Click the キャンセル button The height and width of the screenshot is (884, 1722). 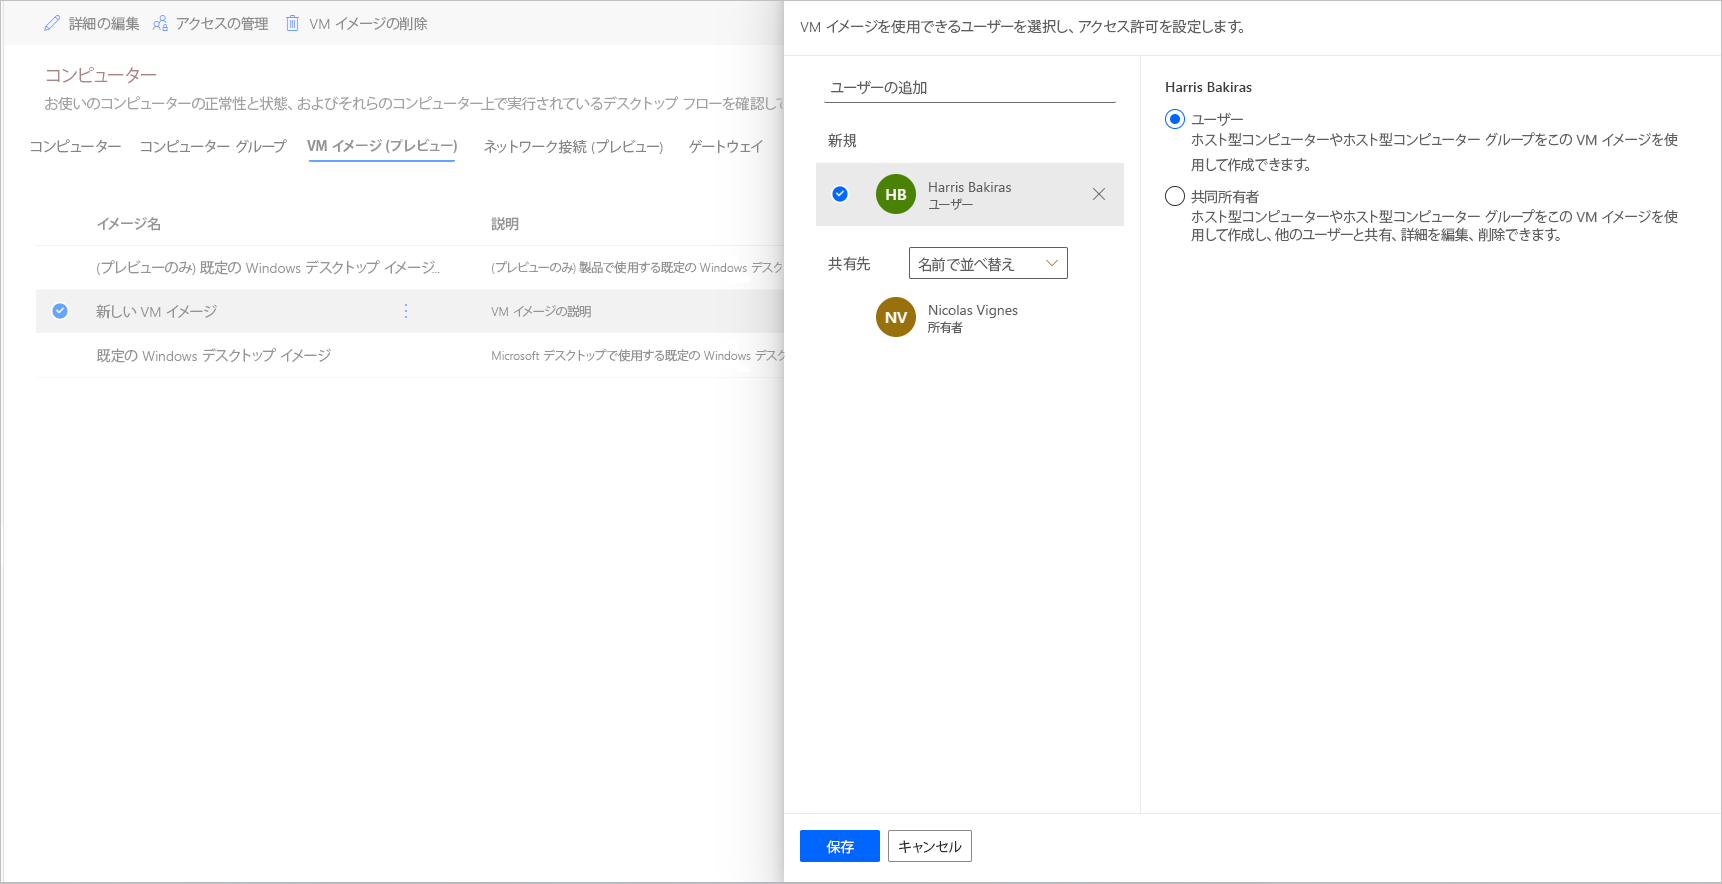click(930, 846)
